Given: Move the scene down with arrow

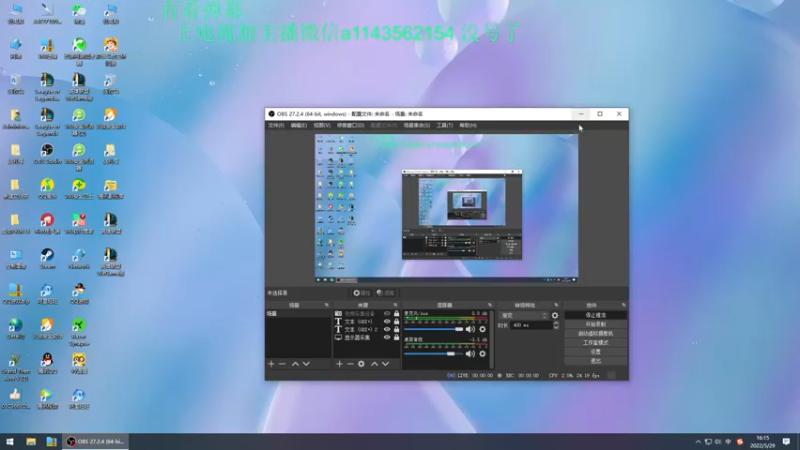Looking at the screenshot, I should click(306, 364).
